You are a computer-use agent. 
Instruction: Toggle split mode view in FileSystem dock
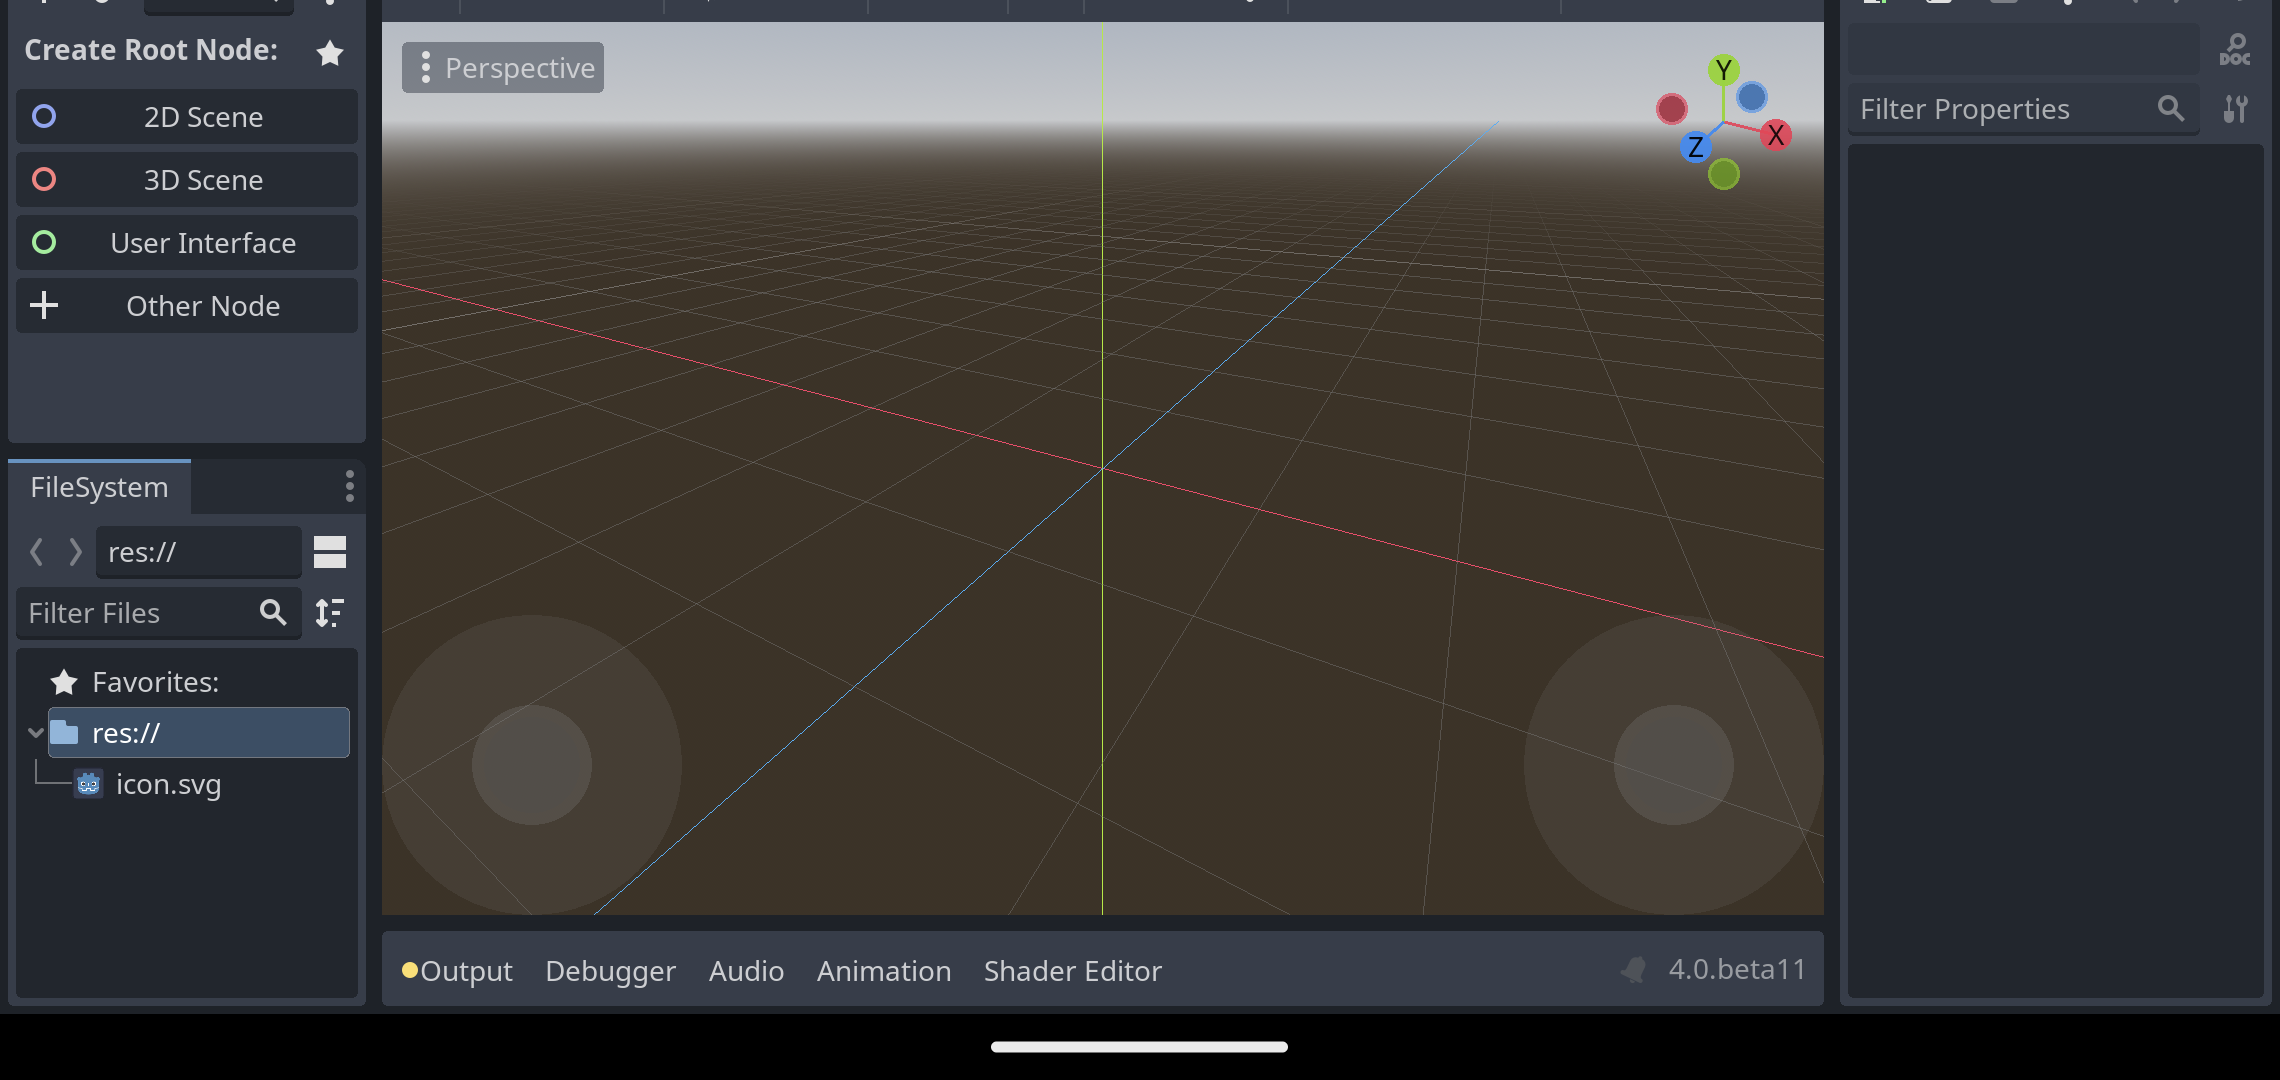[x=330, y=551]
